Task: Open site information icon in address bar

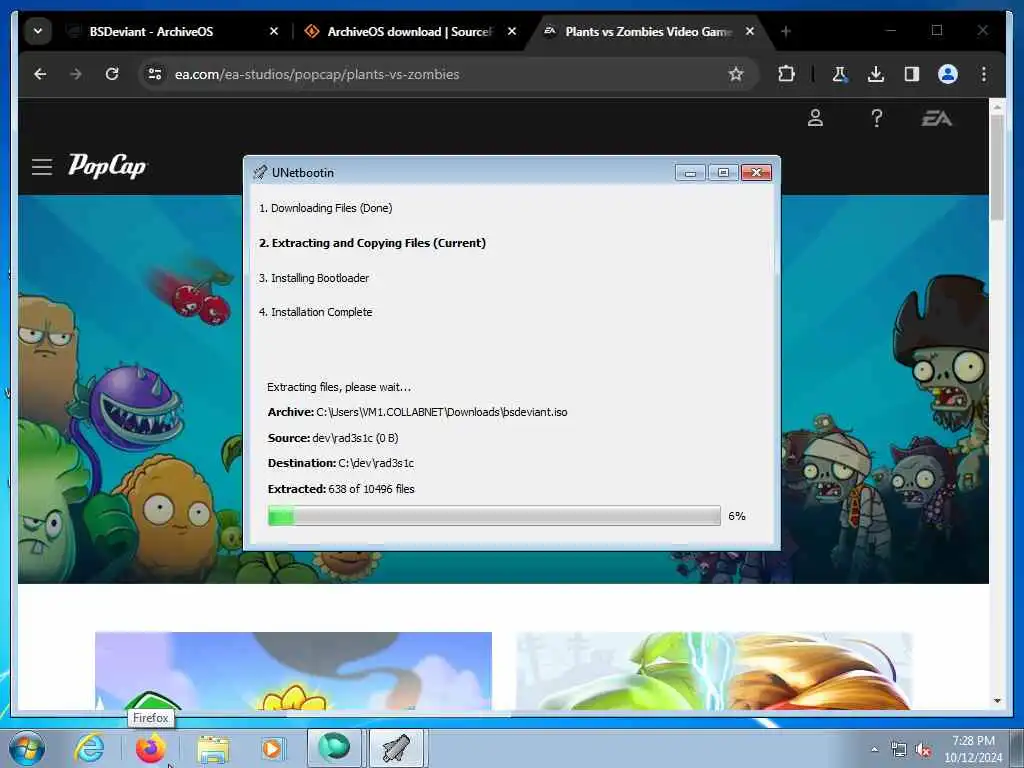Action: click(x=155, y=74)
